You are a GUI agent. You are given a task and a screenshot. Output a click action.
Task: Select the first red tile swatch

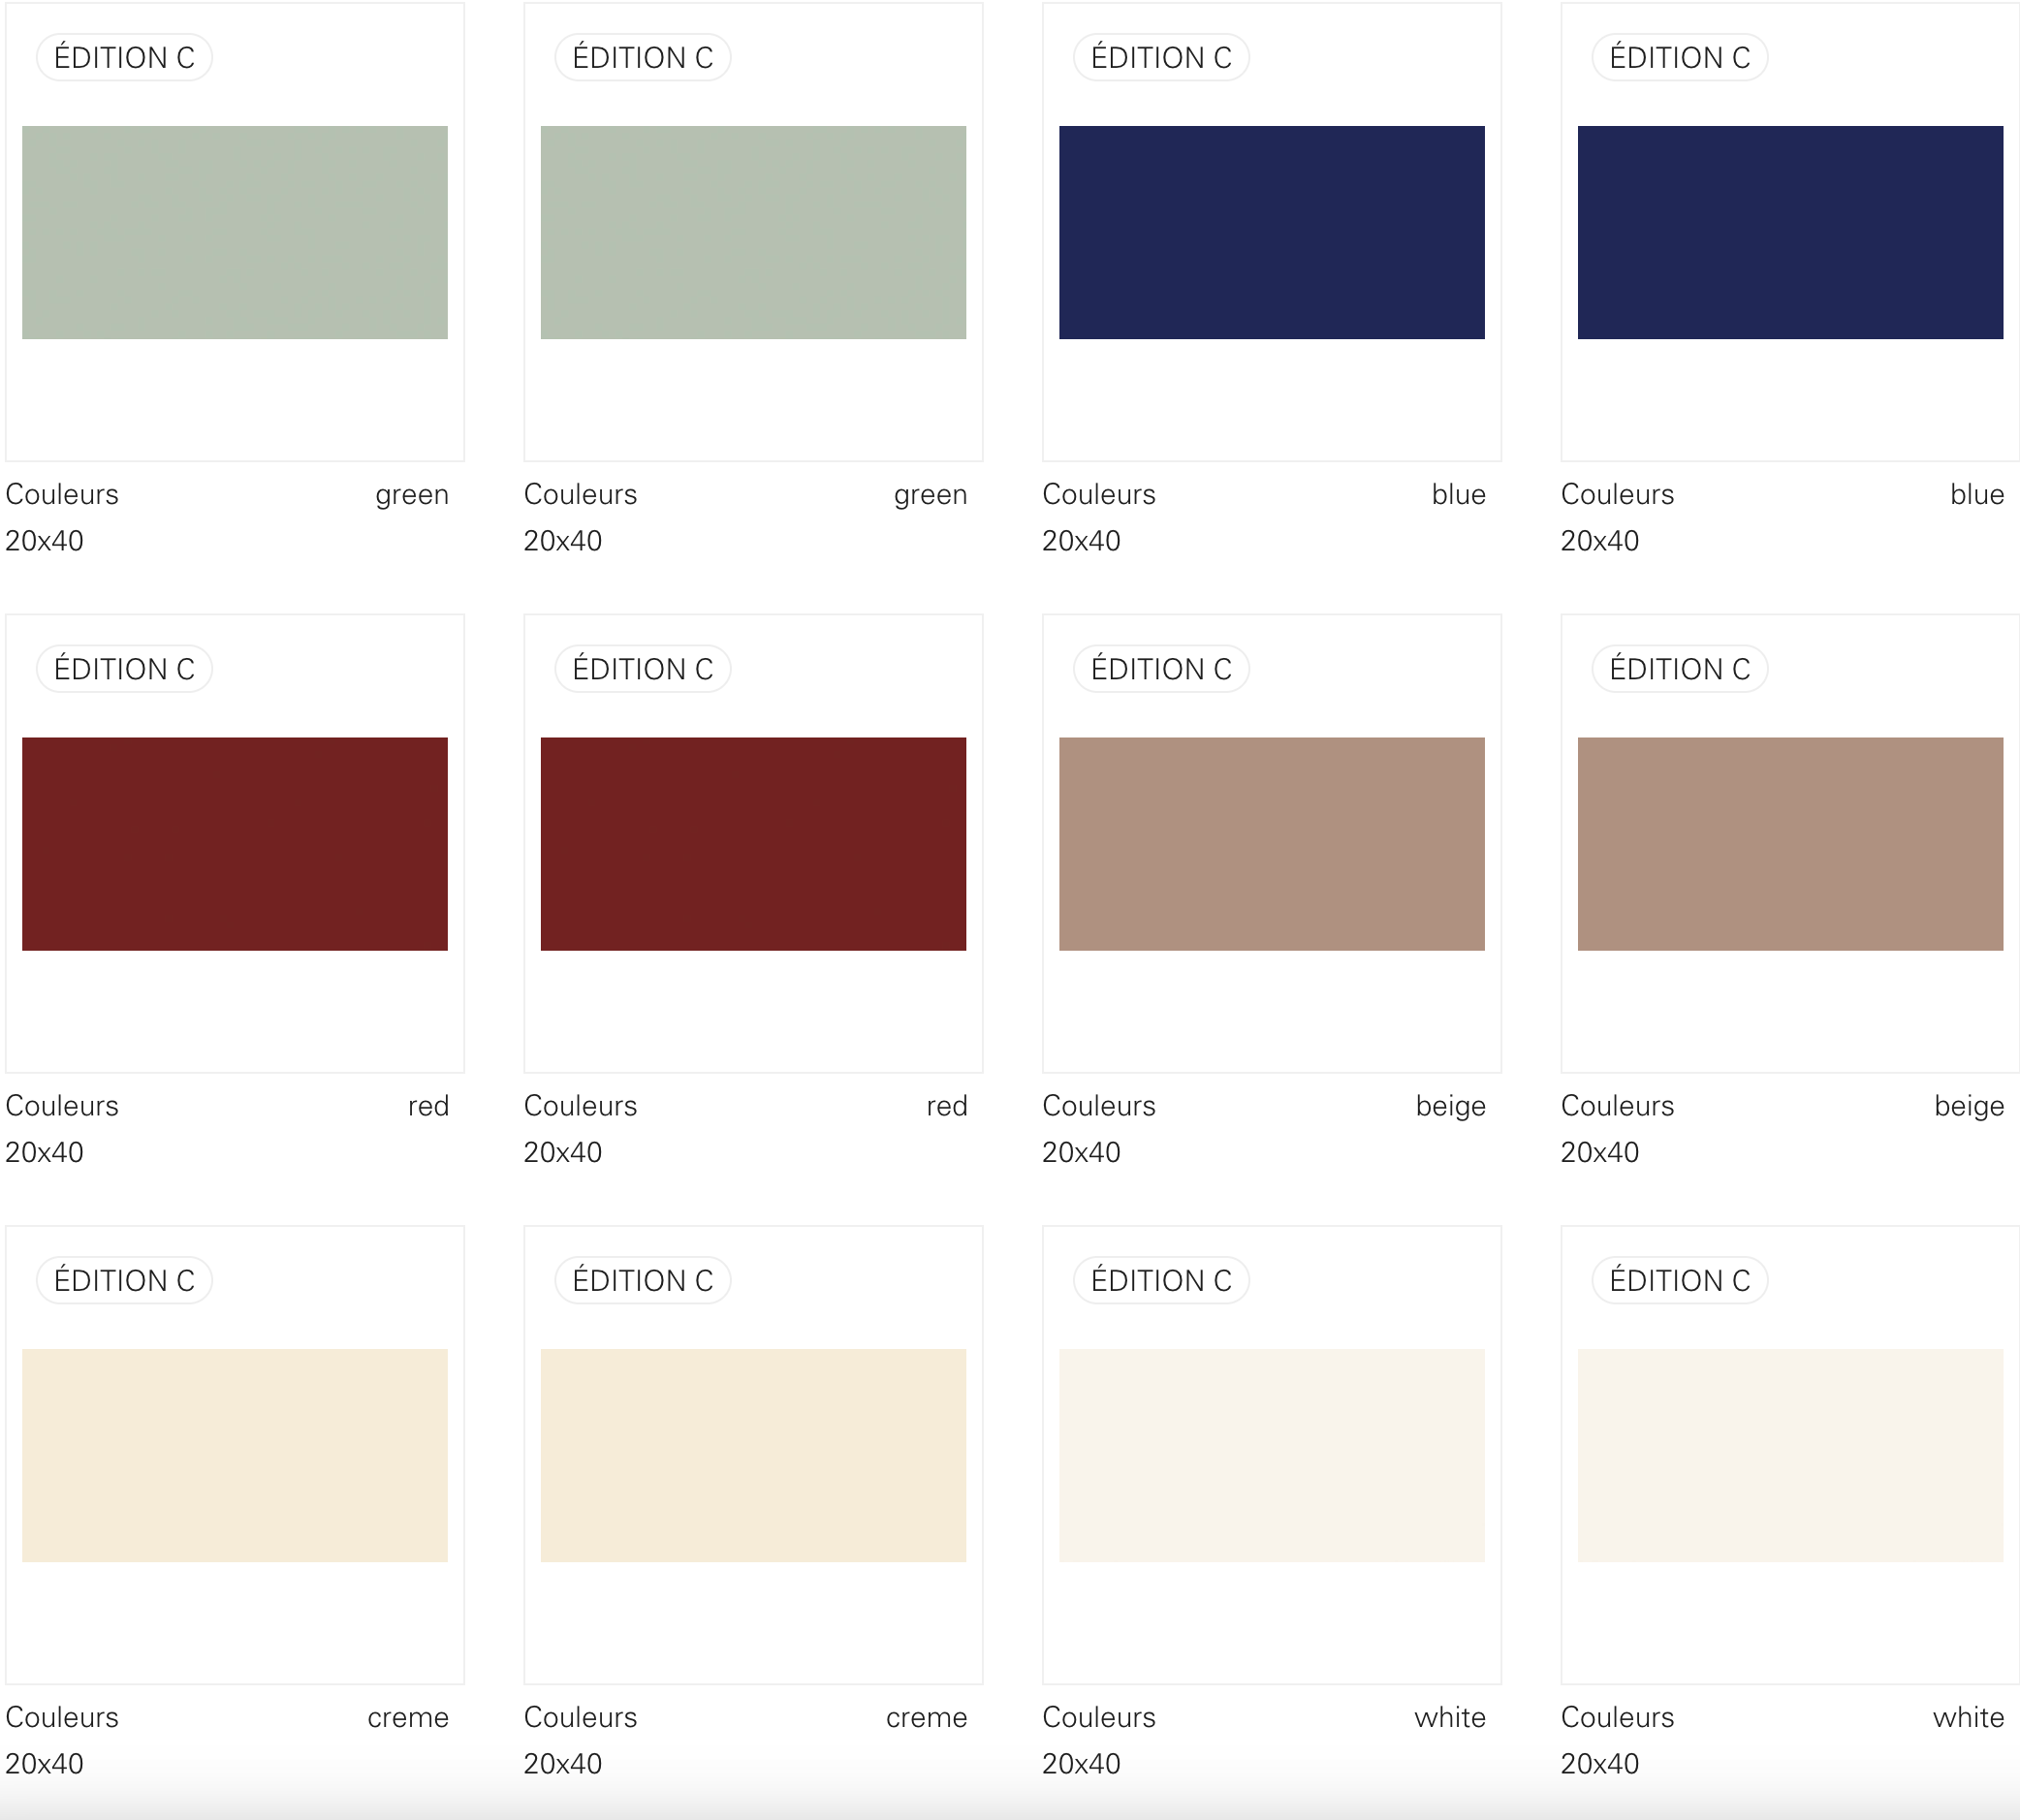coord(234,844)
